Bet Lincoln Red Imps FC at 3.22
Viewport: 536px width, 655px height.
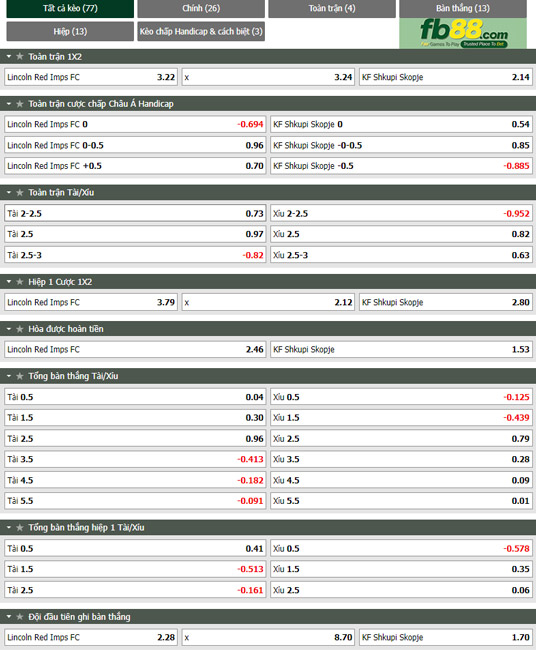91,77
